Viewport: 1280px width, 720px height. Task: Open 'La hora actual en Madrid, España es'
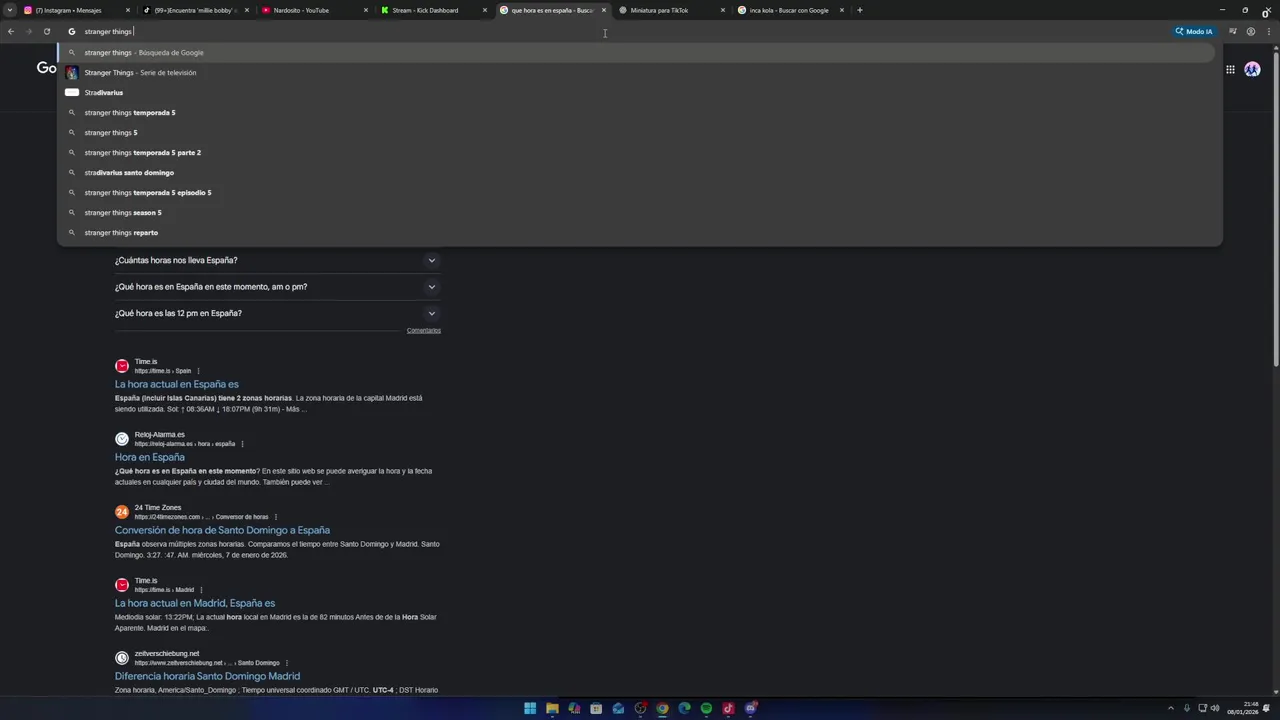194,603
